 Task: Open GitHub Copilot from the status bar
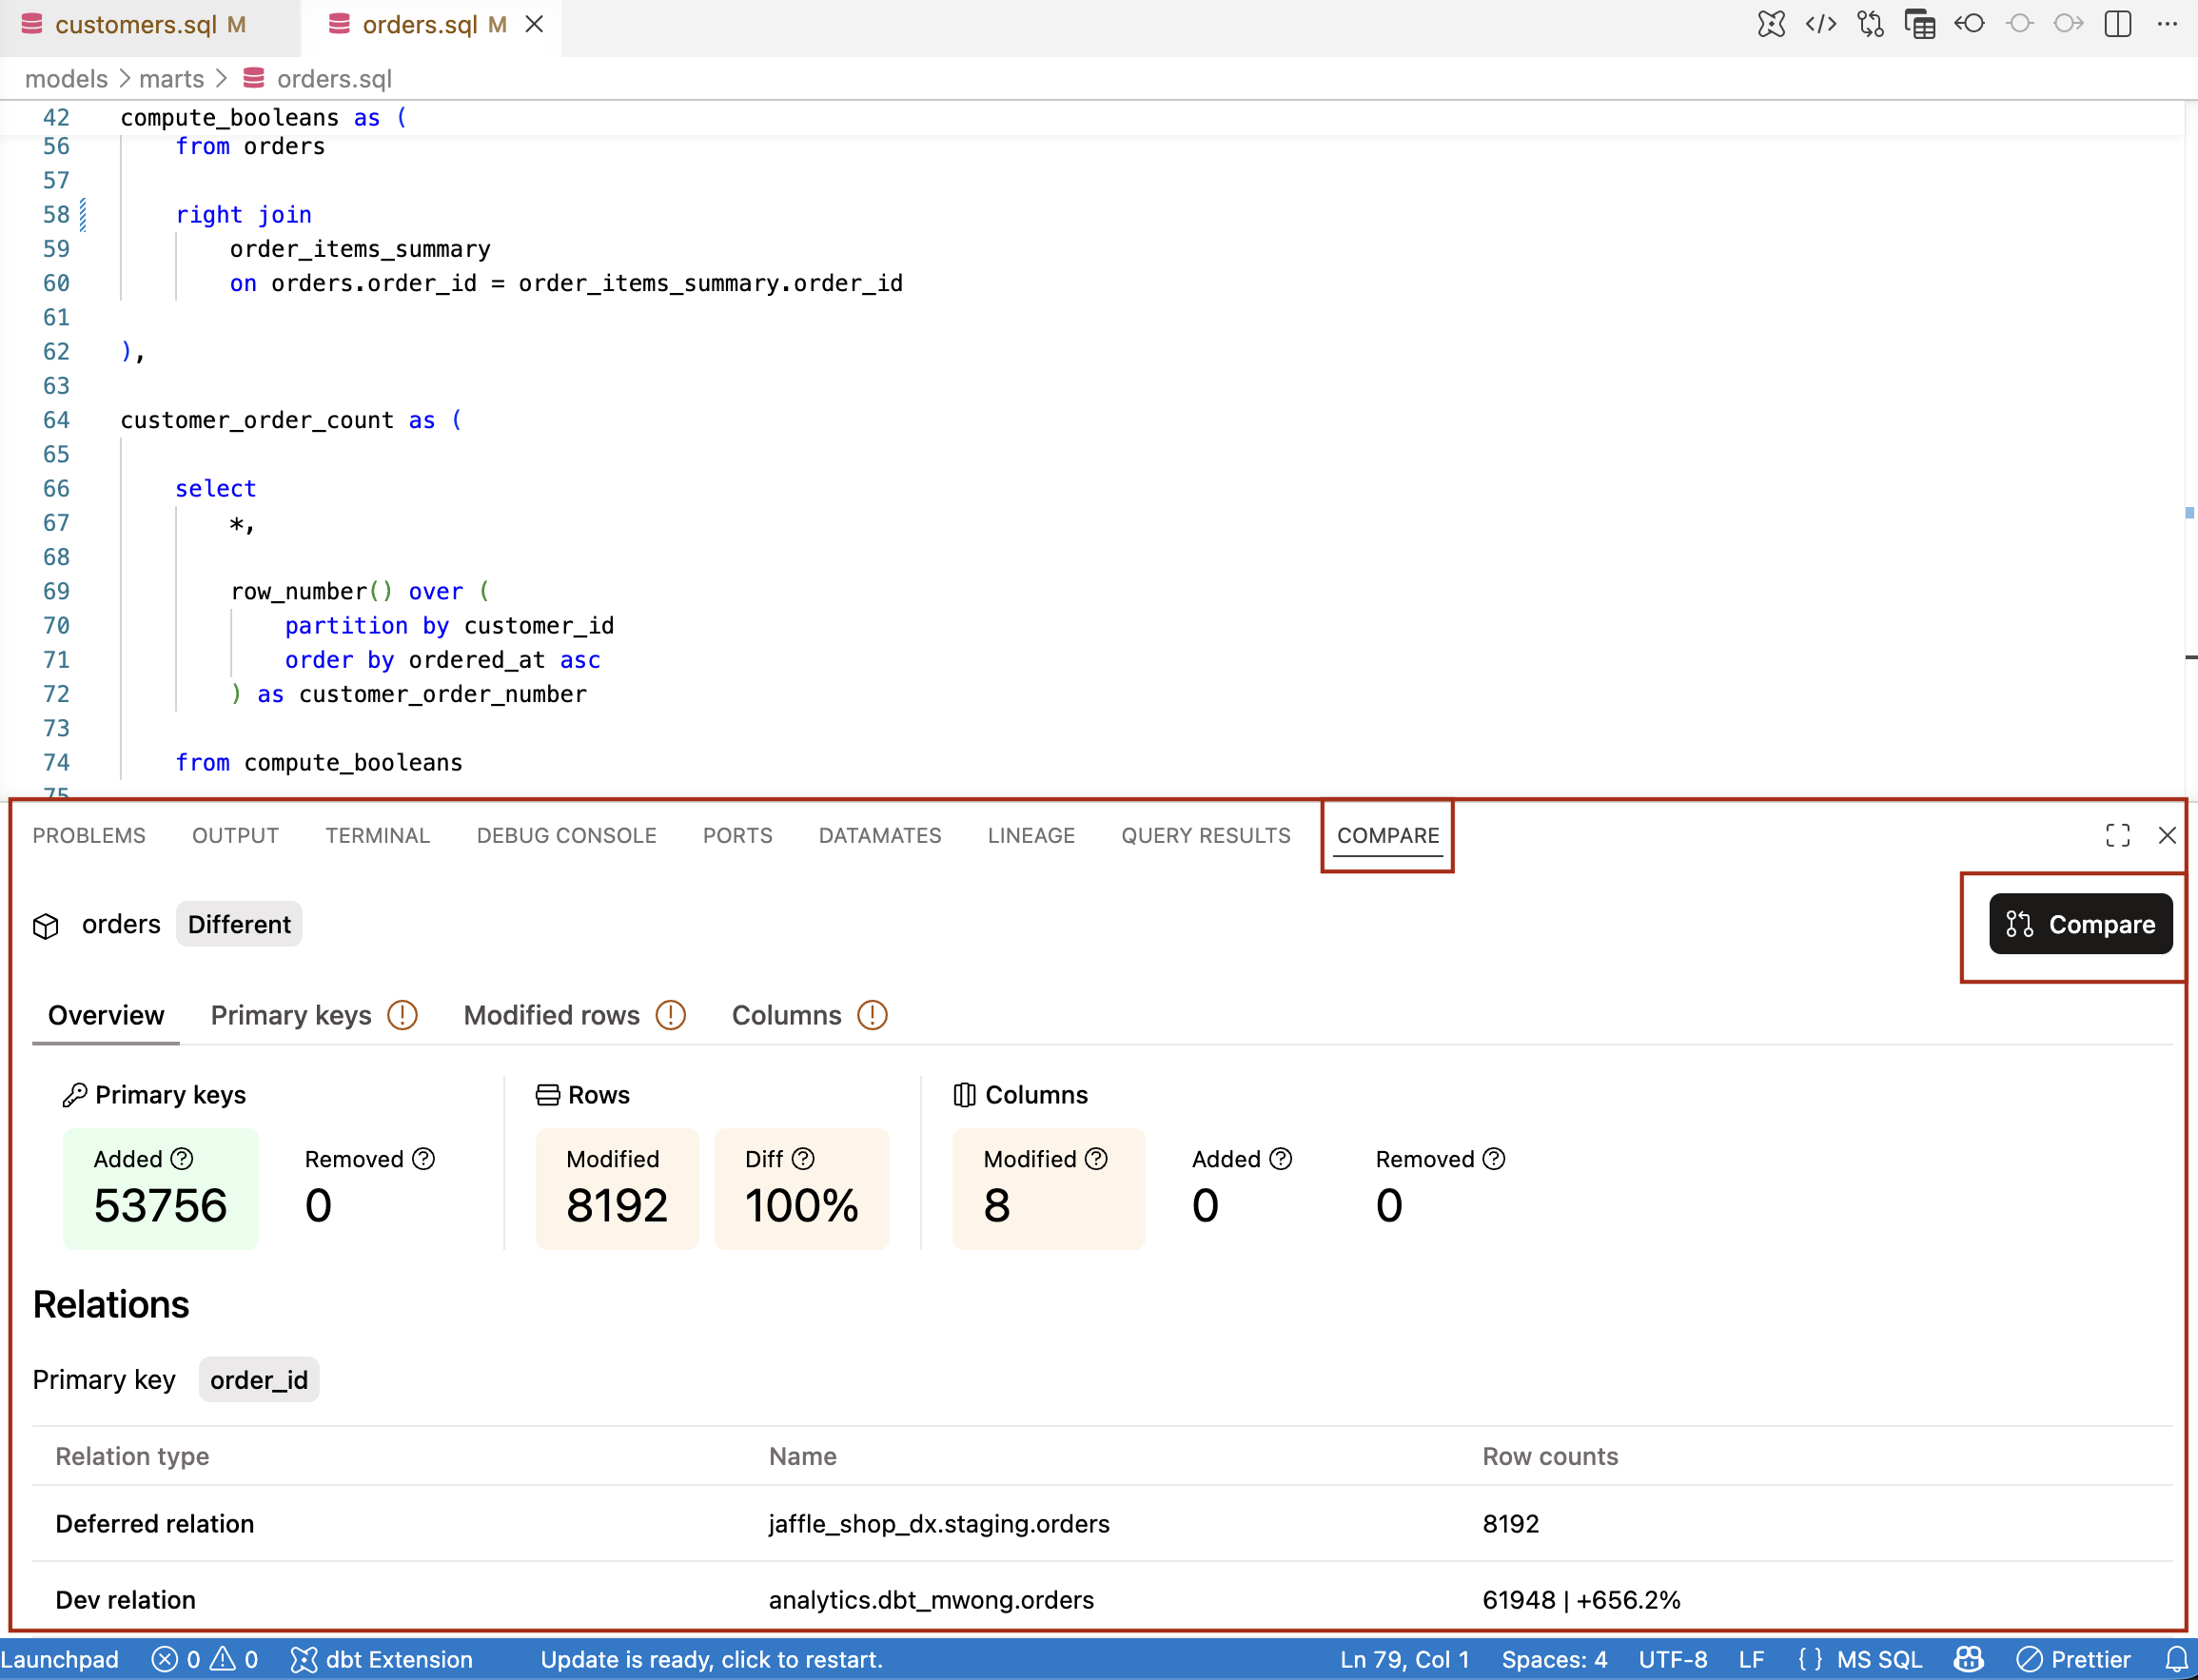[x=1967, y=1660]
